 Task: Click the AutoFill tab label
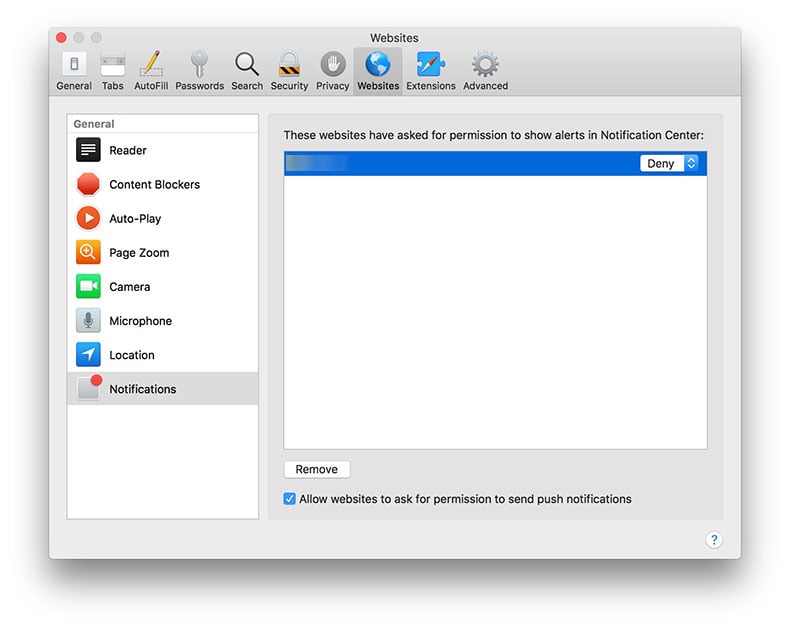151,86
